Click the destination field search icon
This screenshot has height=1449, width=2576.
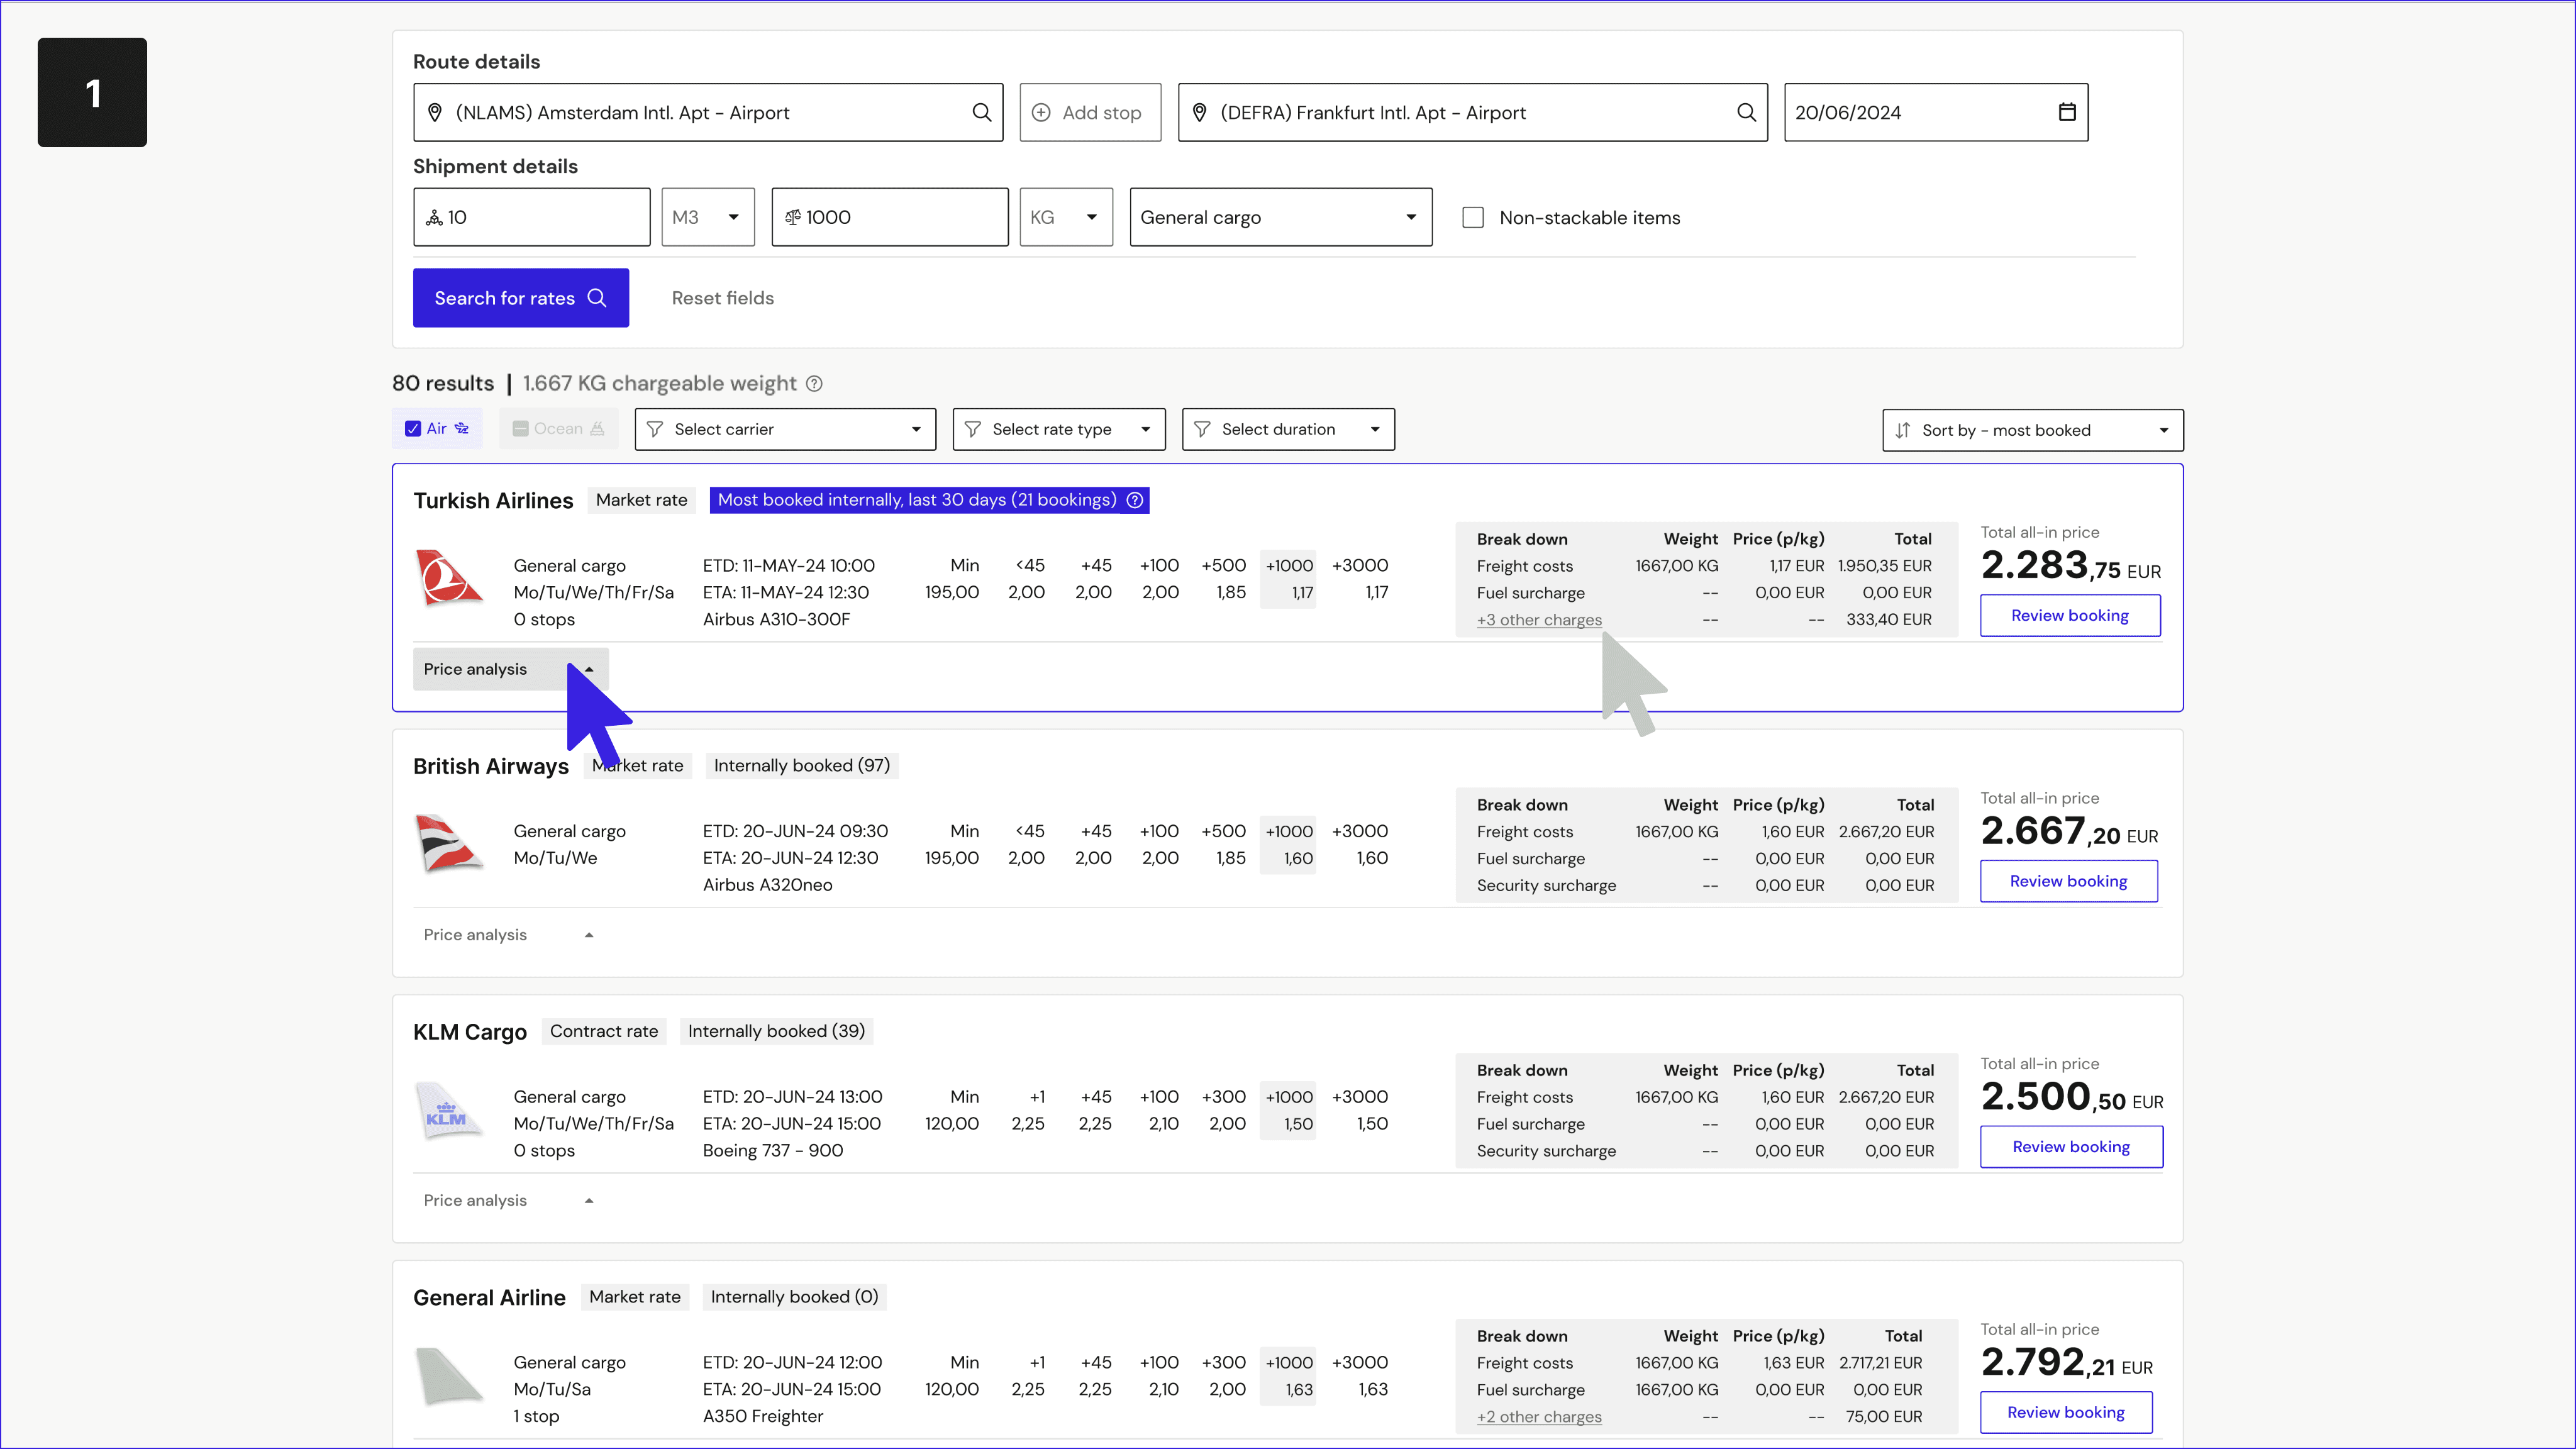pos(1746,112)
